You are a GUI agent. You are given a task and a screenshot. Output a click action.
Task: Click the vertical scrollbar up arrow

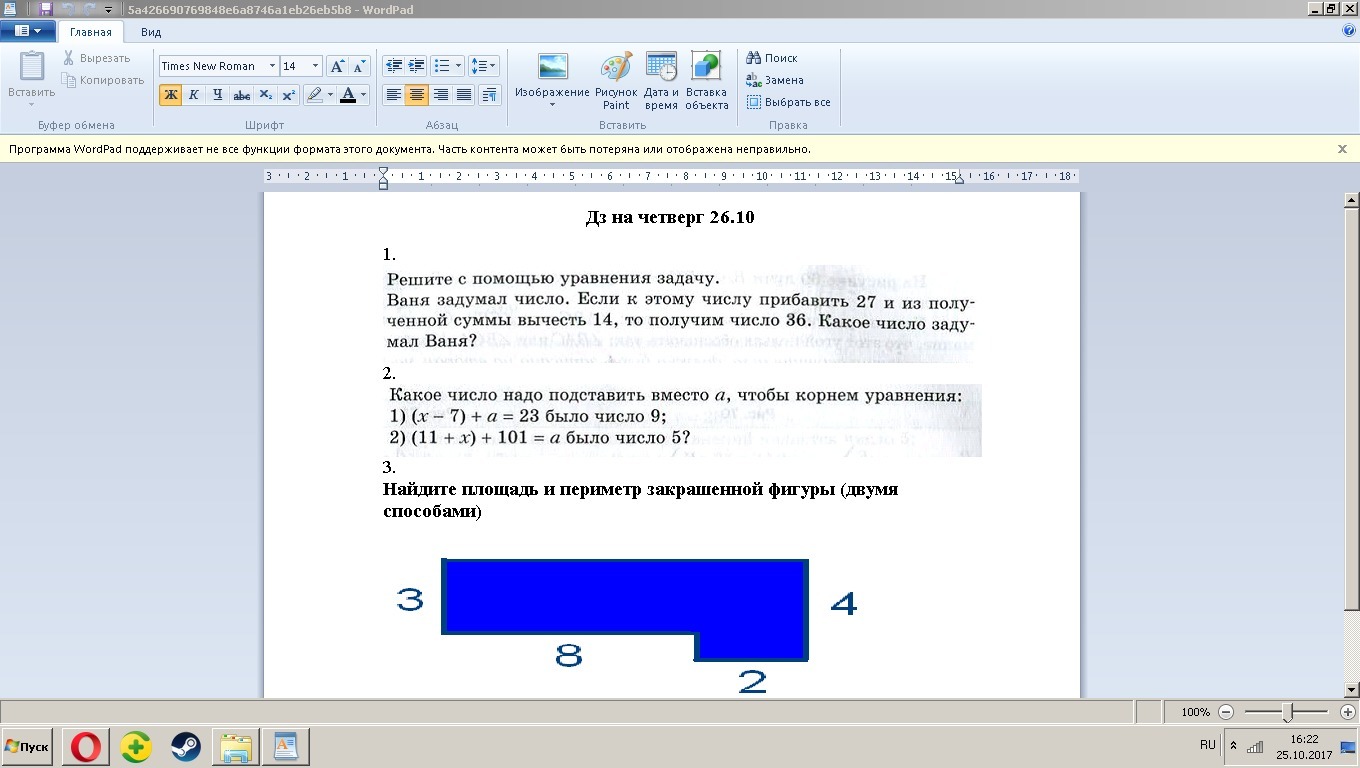[1351, 201]
